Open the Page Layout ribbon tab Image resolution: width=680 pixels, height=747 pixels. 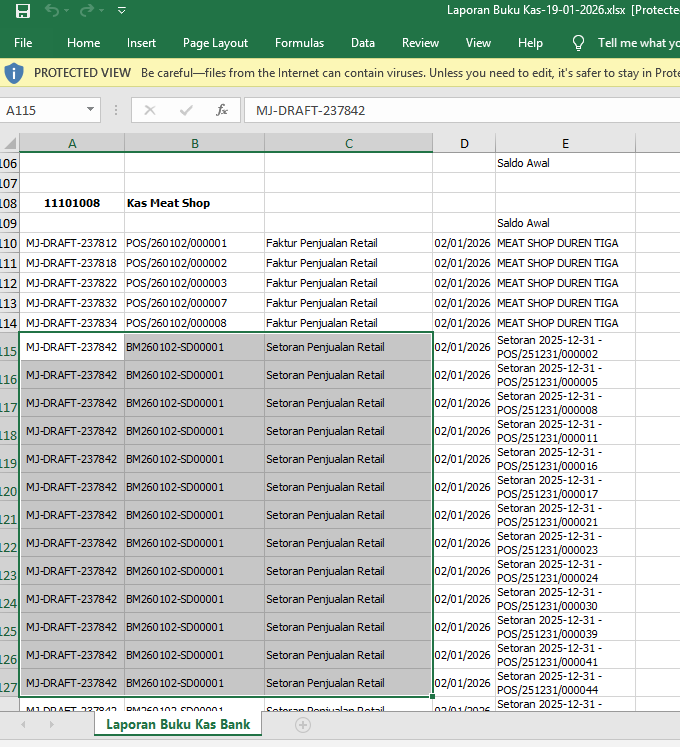(x=215, y=43)
